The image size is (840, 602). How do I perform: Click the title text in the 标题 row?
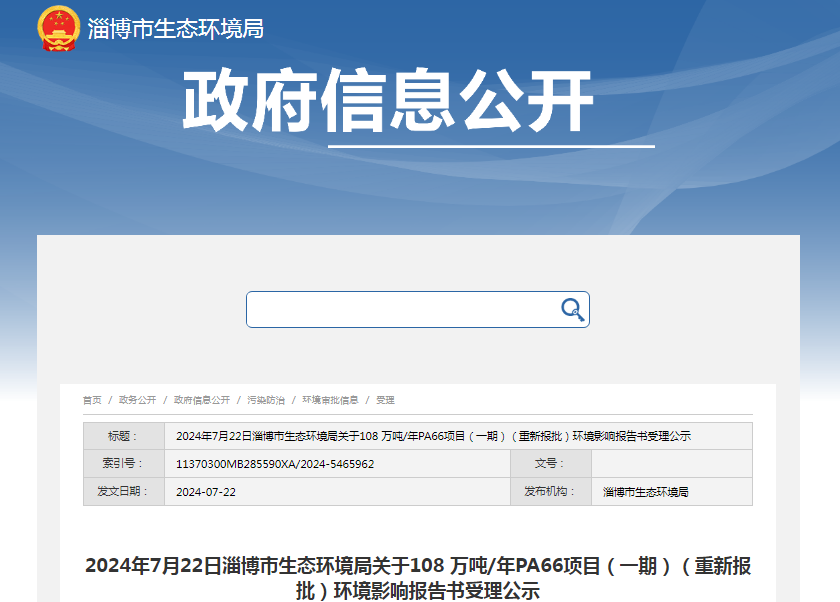433,436
